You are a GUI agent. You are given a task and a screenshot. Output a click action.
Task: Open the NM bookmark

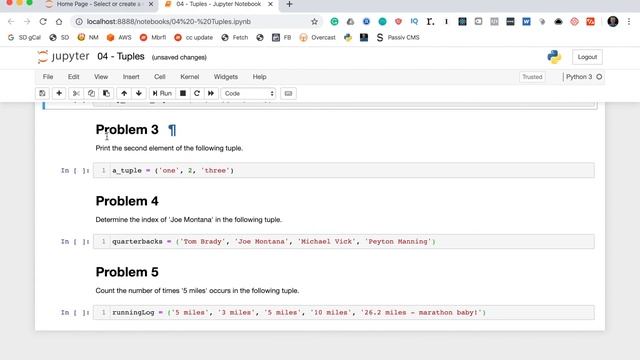tap(88, 38)
